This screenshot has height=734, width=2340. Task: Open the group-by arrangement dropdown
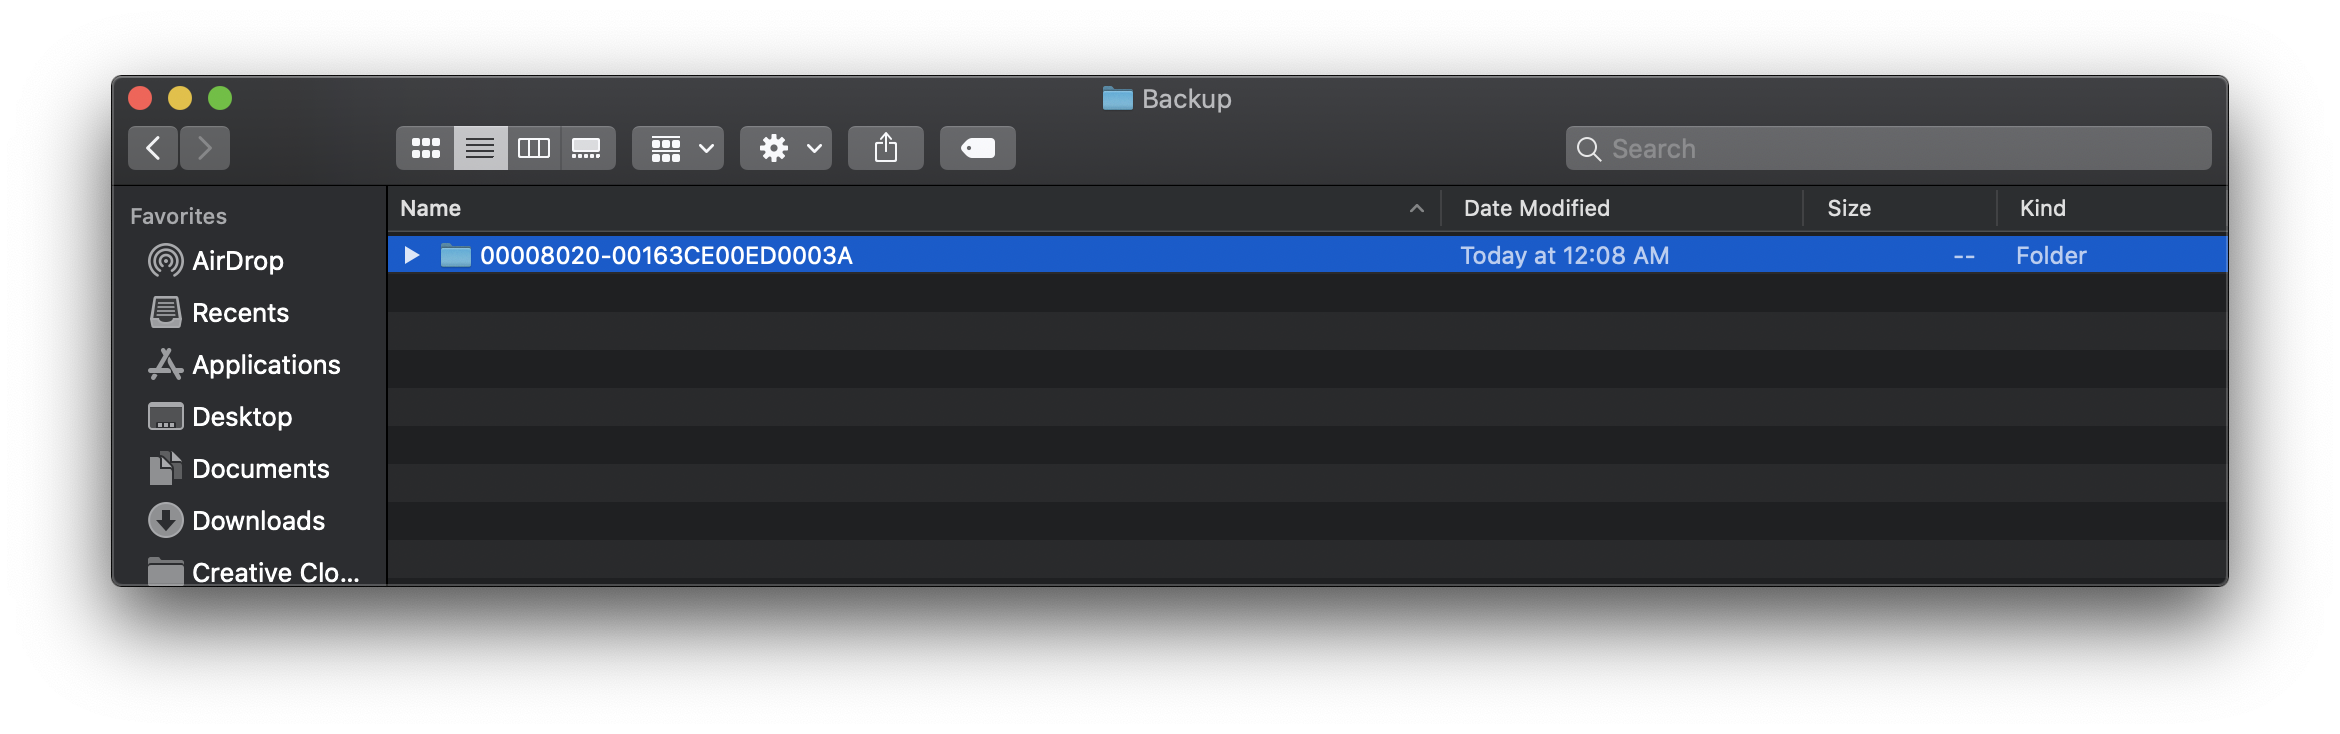[678, 148]
